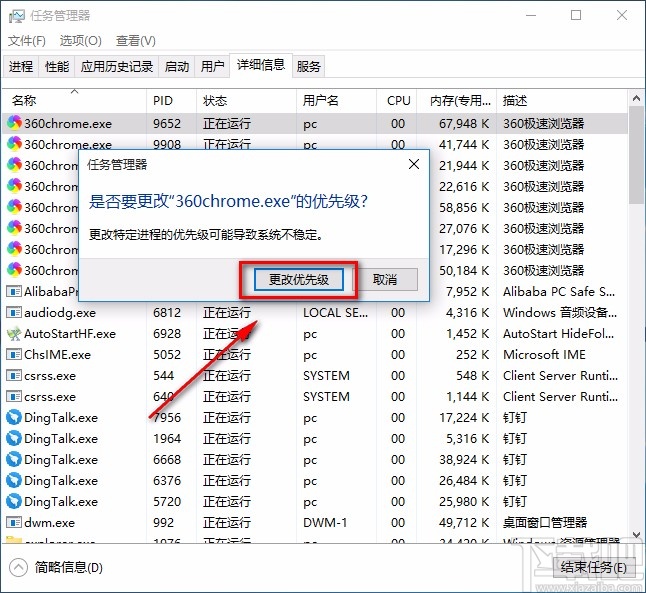
Task: Select the AutoStartHF.exe row
Action: tap(315, 333)
